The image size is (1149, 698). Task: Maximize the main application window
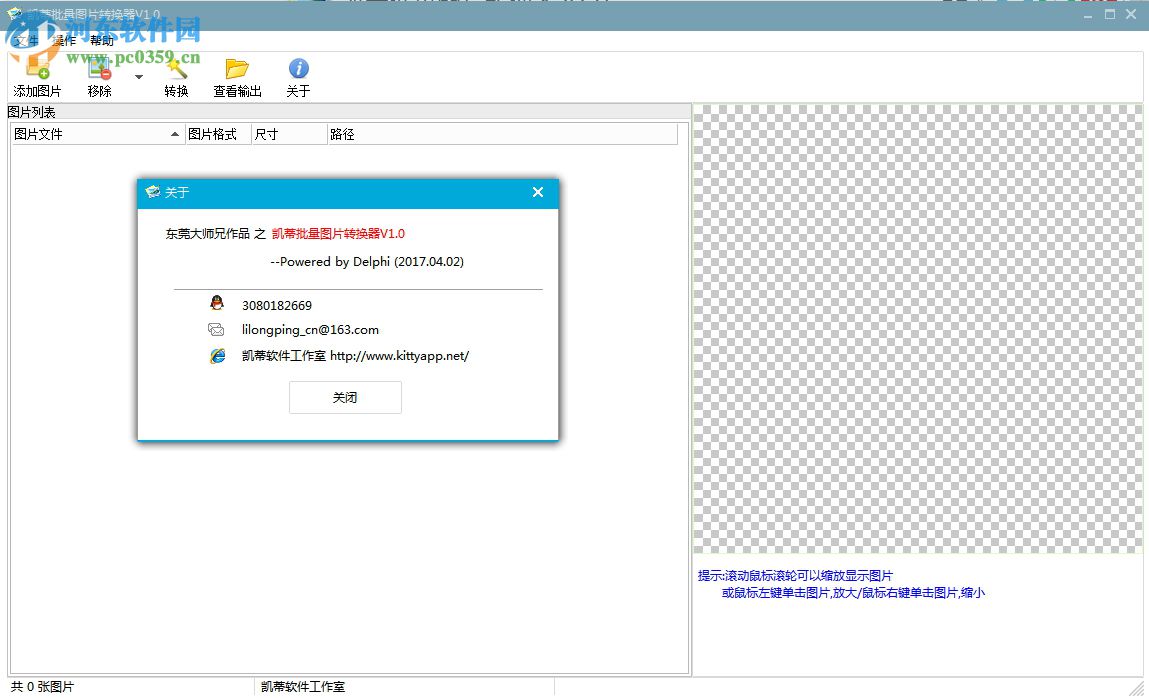pyautogui.click(x=1110, y=15)
